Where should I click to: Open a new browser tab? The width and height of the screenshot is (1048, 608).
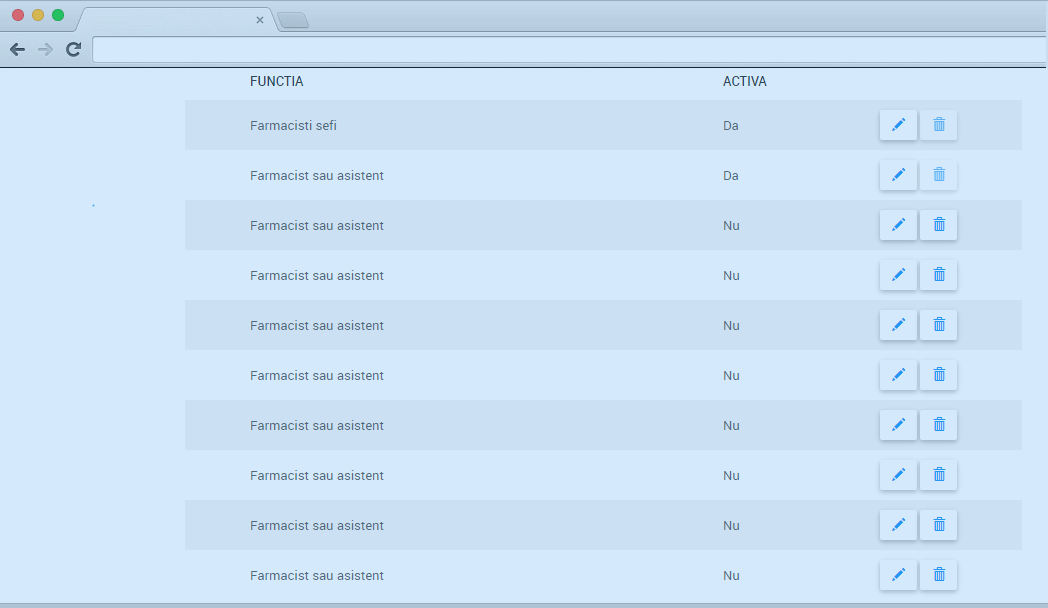click(x=293, y=21)
